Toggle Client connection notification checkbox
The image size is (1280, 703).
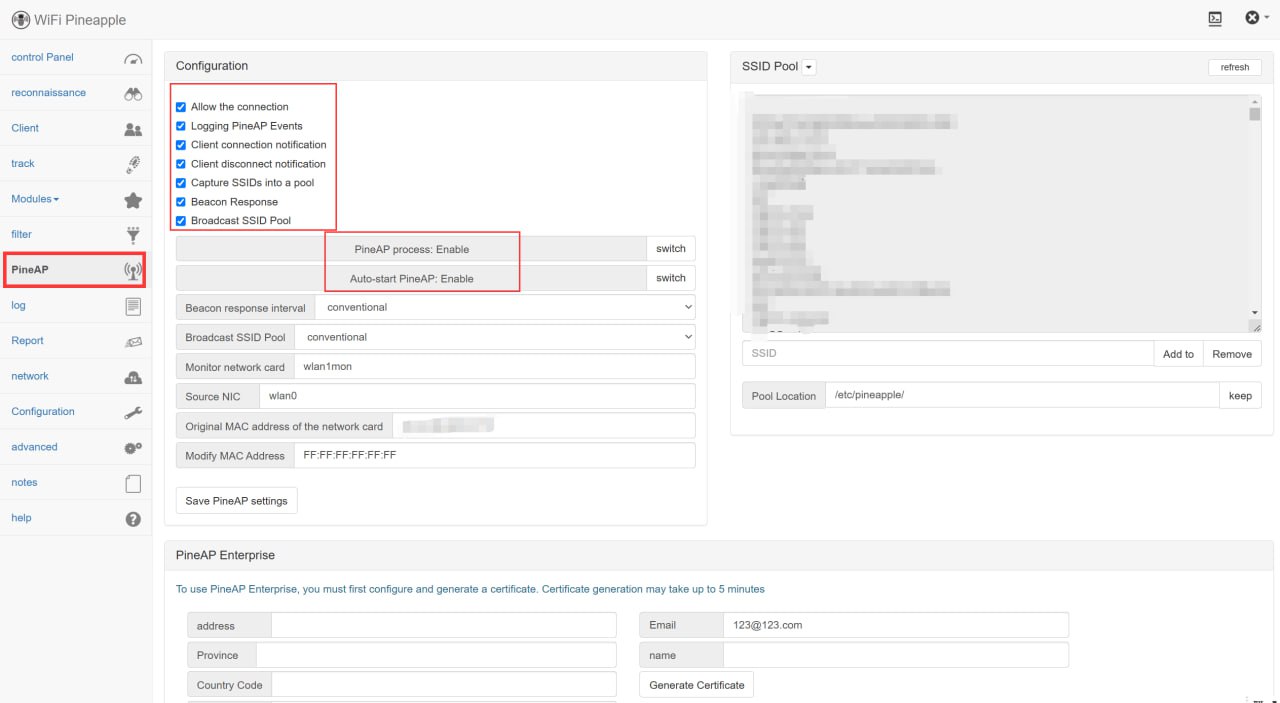click(181, 145)
